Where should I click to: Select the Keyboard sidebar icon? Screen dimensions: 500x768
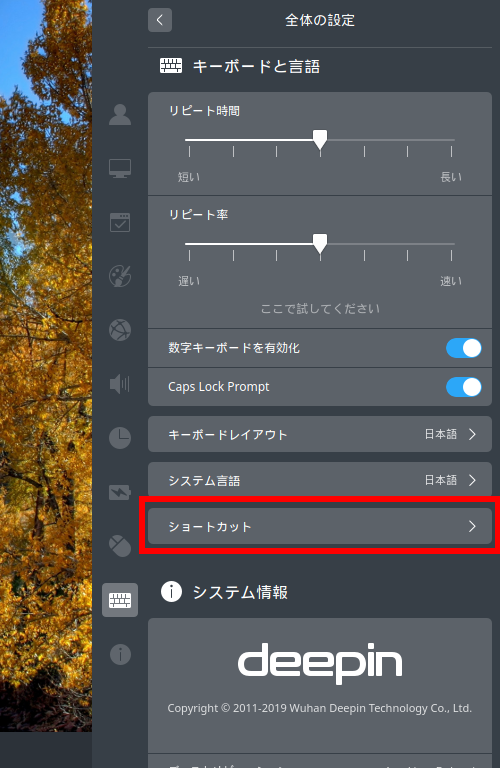tap(120, 600)
